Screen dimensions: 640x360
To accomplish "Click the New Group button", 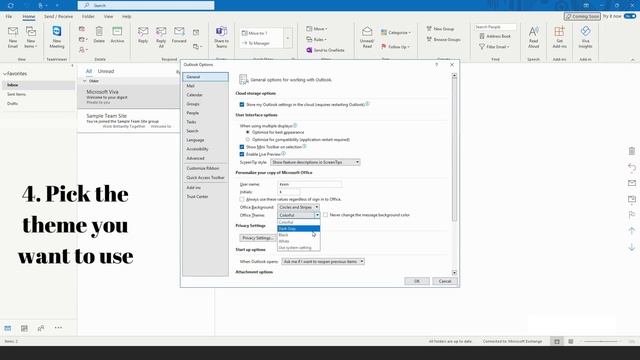I will tap(440, 29).
